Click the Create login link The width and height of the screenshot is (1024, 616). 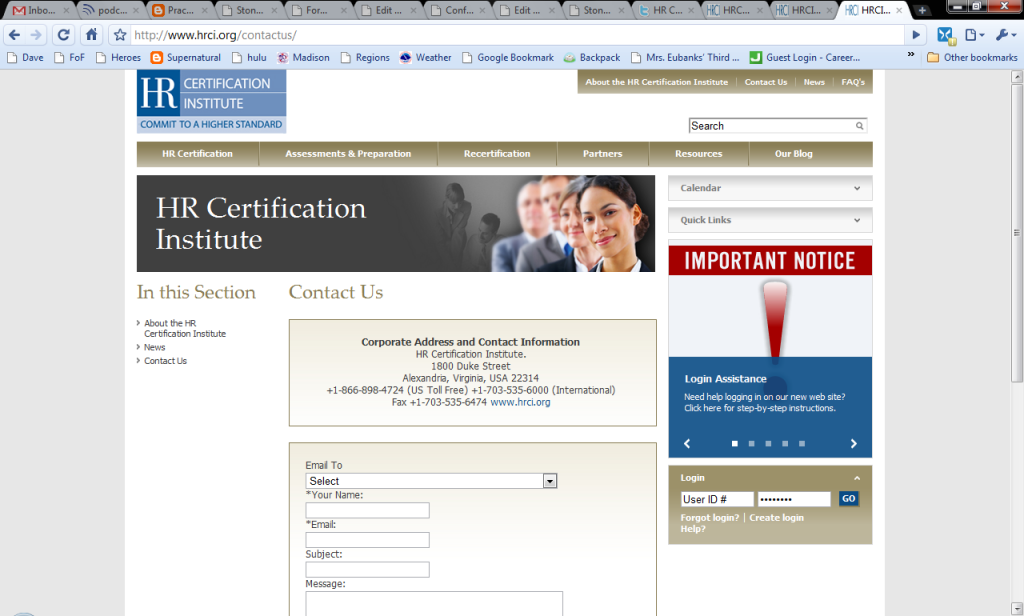pyautogui.click(x=776, y=518)
